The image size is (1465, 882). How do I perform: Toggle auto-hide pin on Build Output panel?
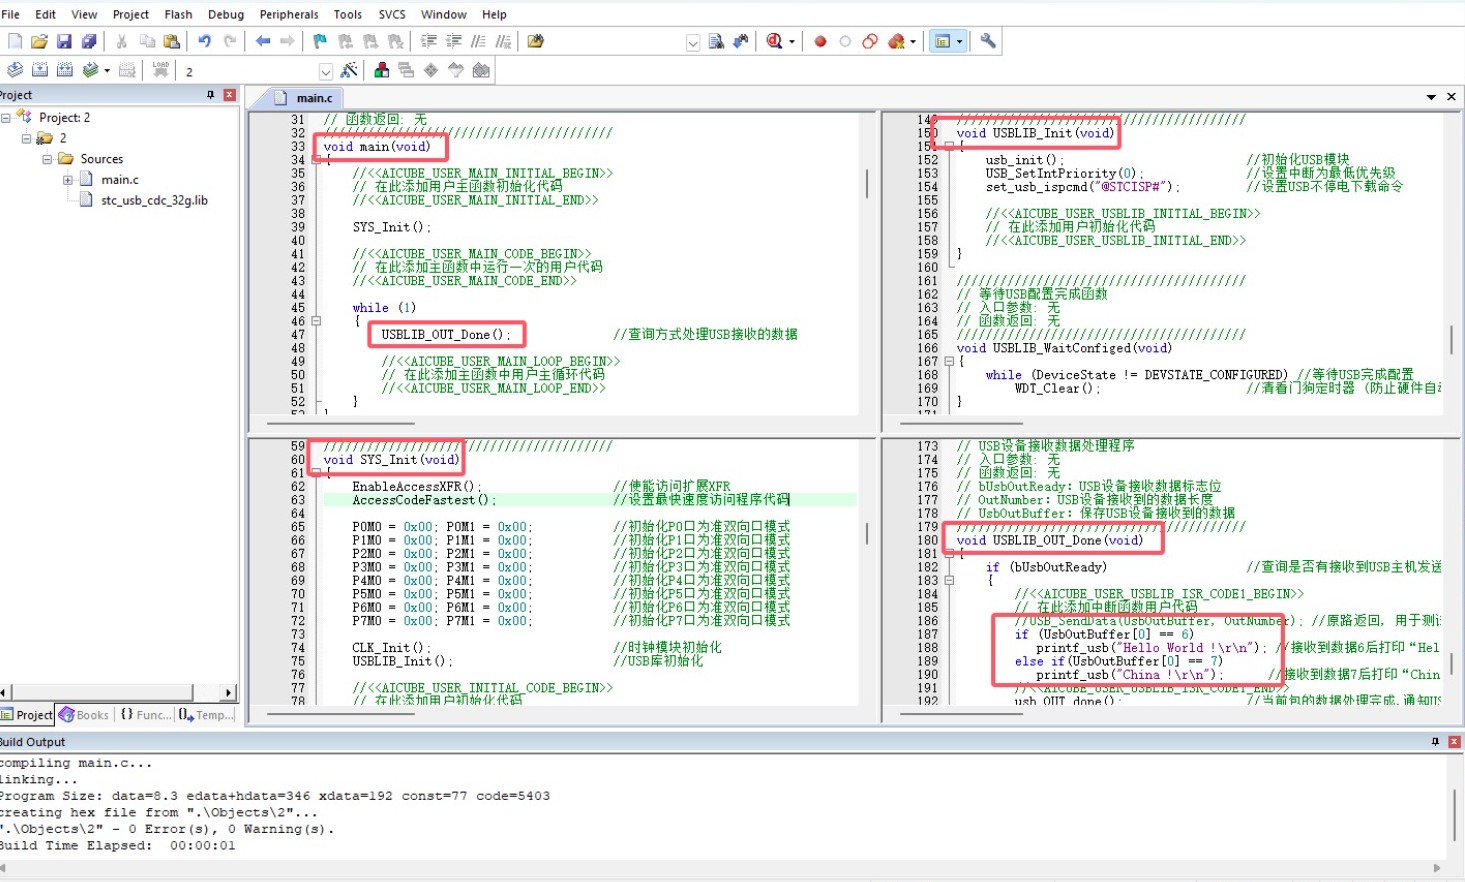[x=1435, y=742]
